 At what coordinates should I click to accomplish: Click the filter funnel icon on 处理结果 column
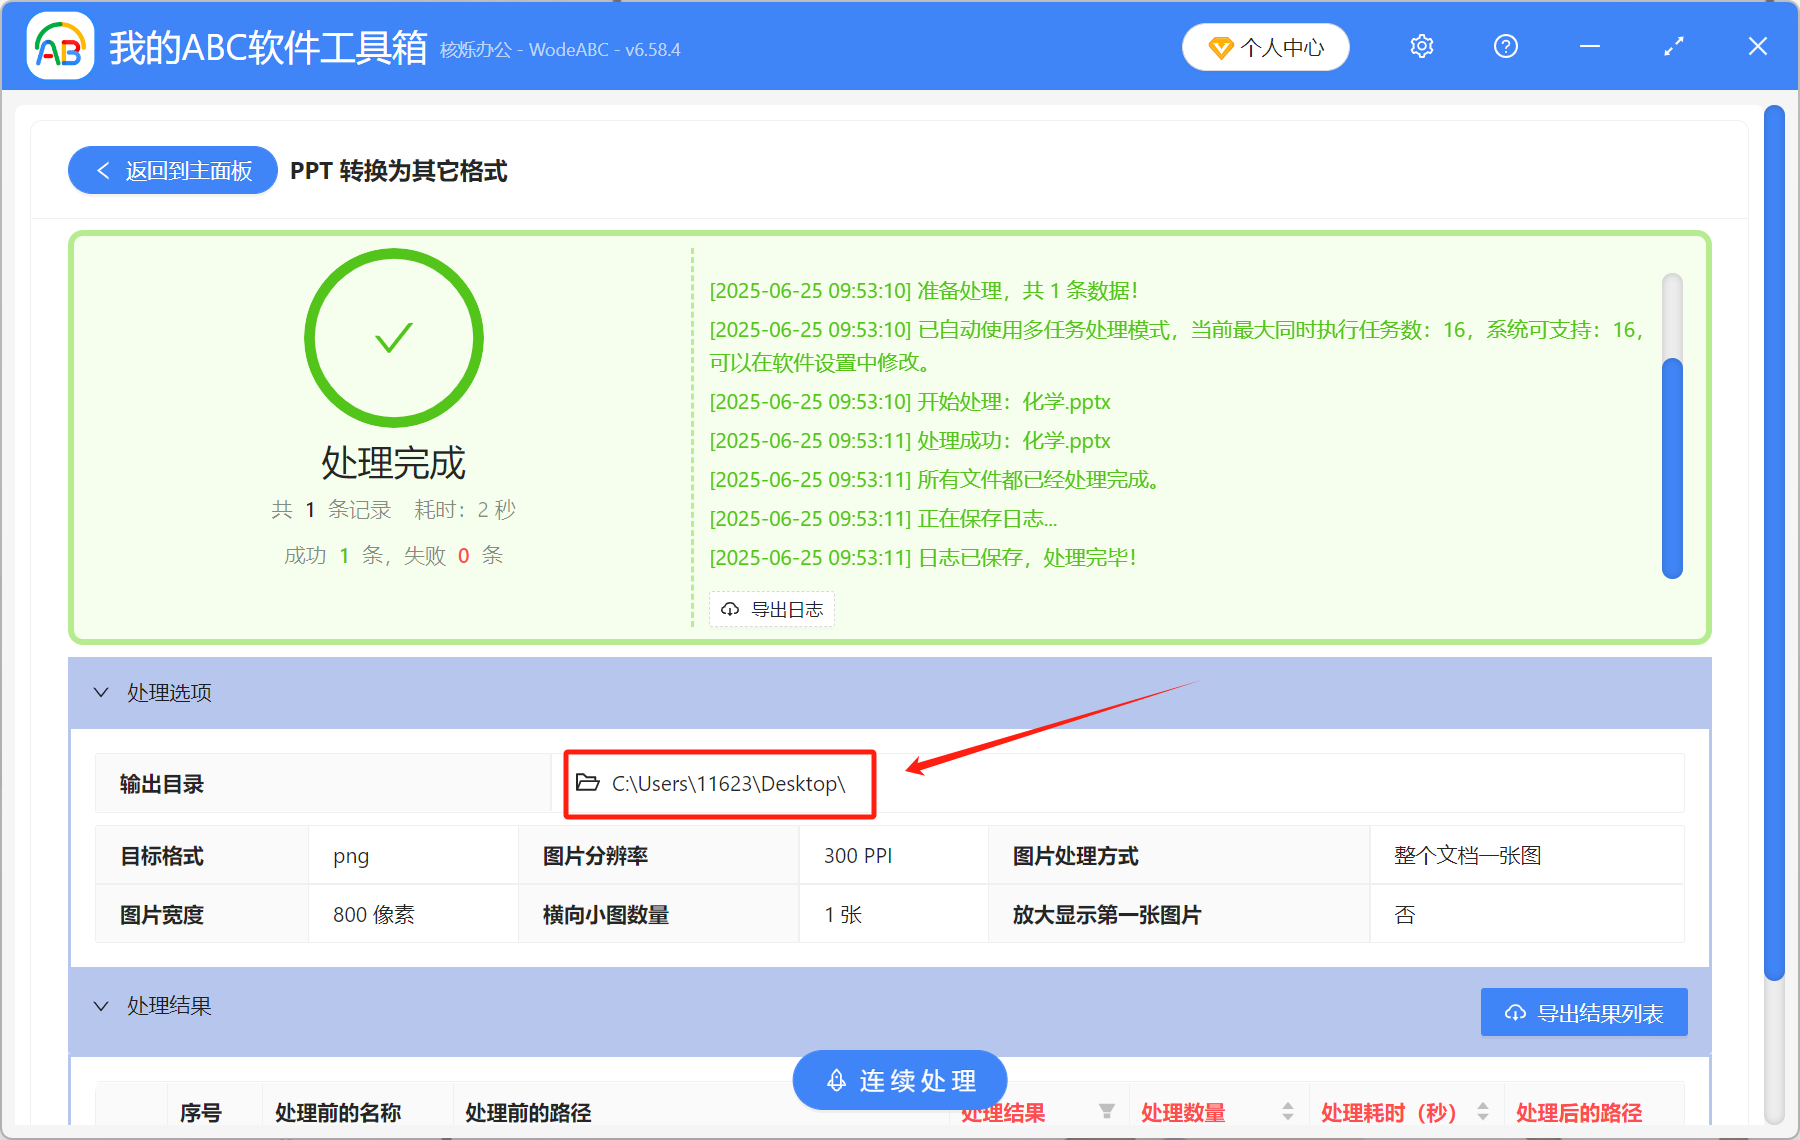(x=1107, y=1111)
